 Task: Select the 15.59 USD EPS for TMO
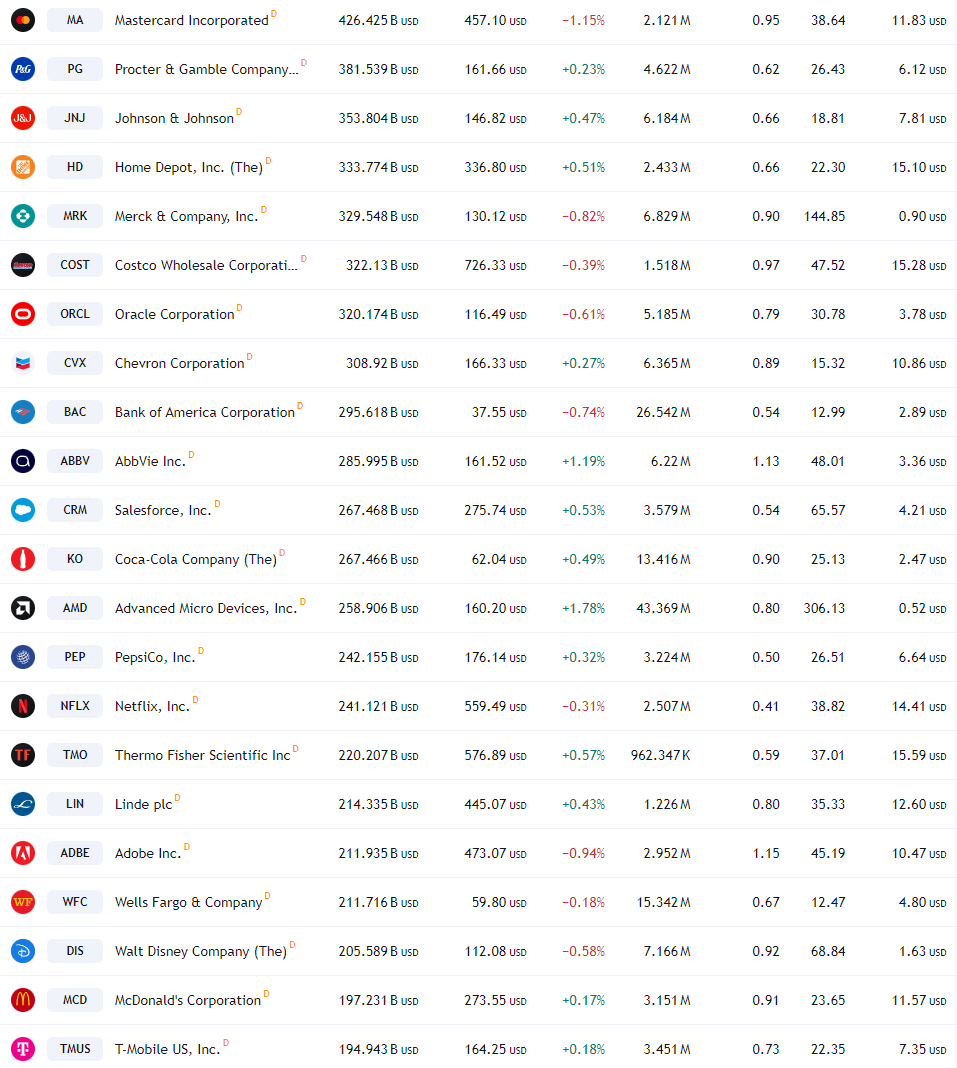click(919, 755)
